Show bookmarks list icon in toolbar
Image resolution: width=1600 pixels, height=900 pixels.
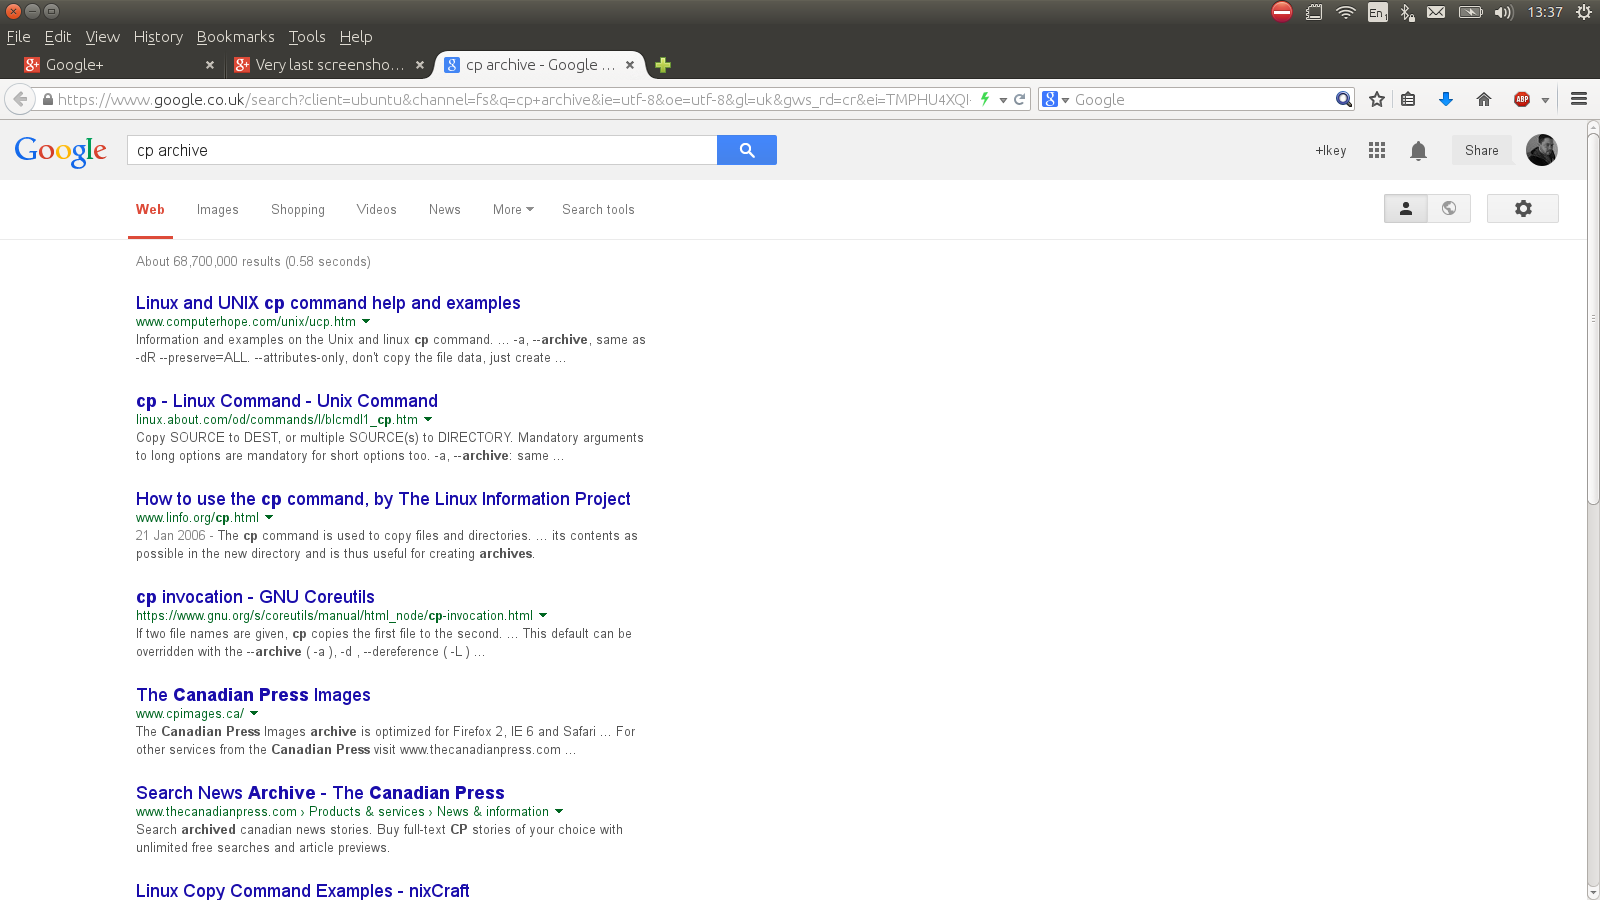point(1408,99)
